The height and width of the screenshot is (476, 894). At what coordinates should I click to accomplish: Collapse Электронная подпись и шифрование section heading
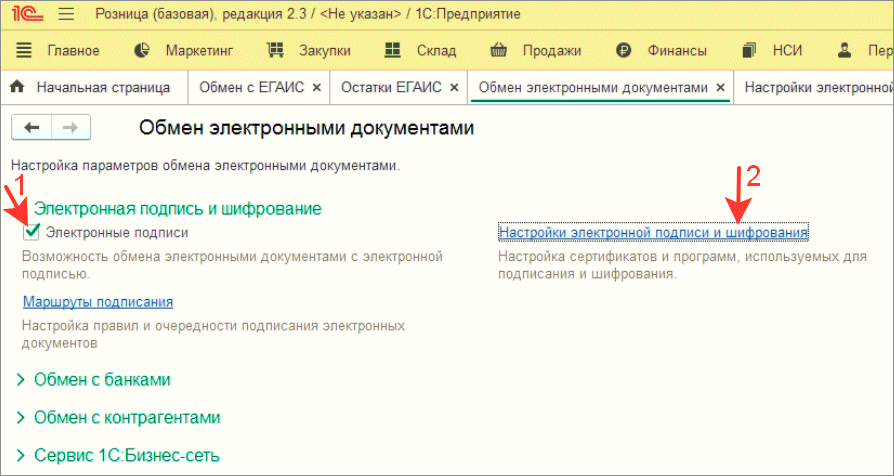178,209
